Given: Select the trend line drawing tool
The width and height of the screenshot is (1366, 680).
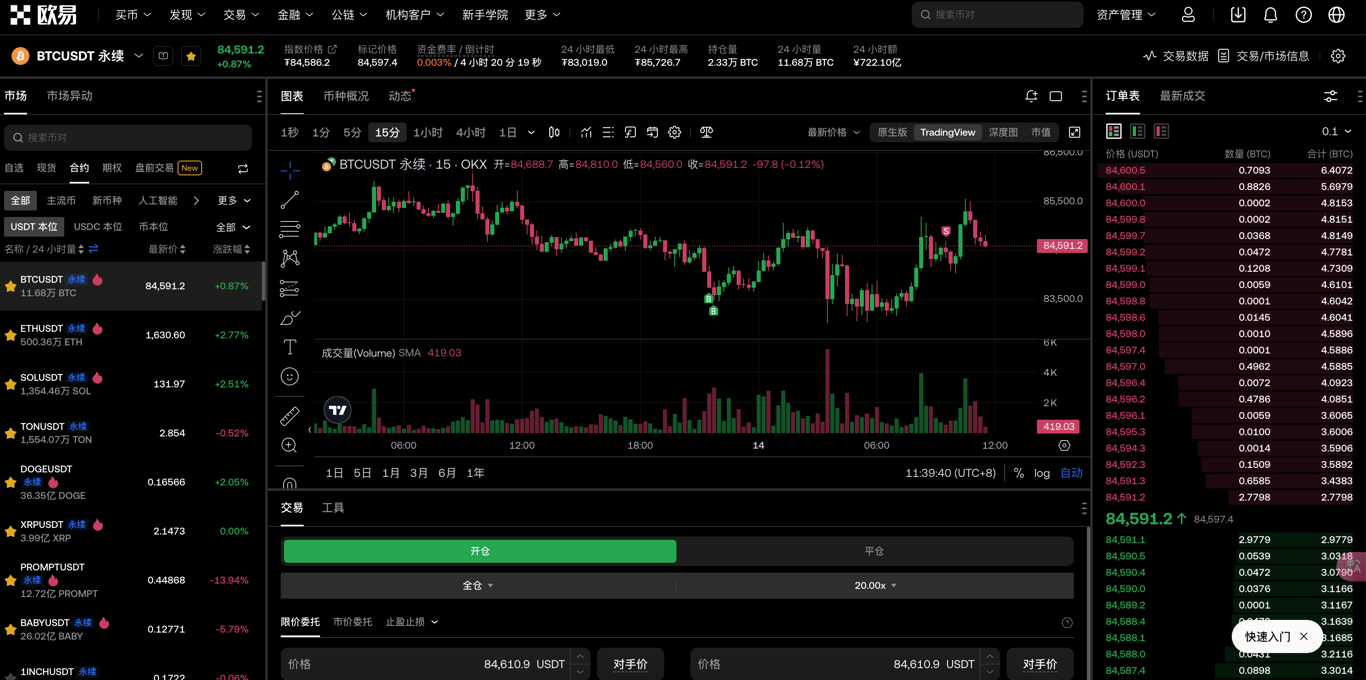Looking at the screenshot, I should [290, 200].
